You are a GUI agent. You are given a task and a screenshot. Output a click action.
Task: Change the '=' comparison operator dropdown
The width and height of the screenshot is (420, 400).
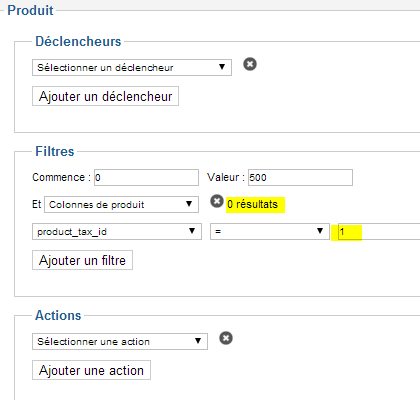[x=270, y=232]
